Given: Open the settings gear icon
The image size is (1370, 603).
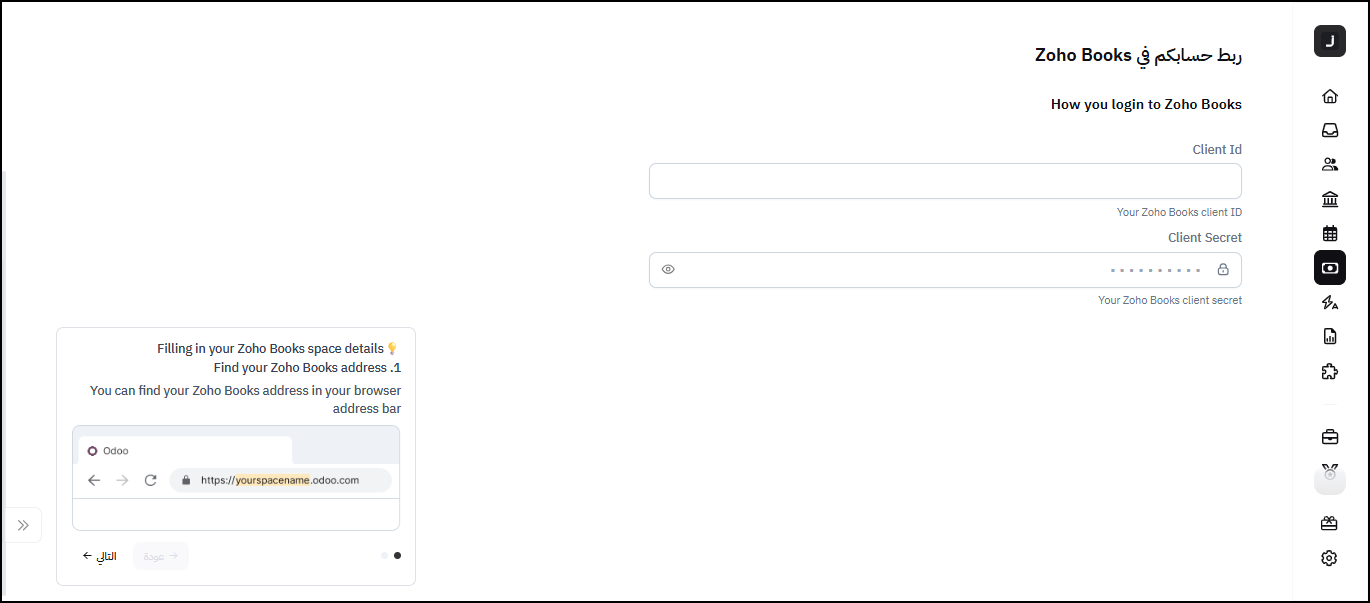Looking at the screenshot, I should pos(1329,558).
